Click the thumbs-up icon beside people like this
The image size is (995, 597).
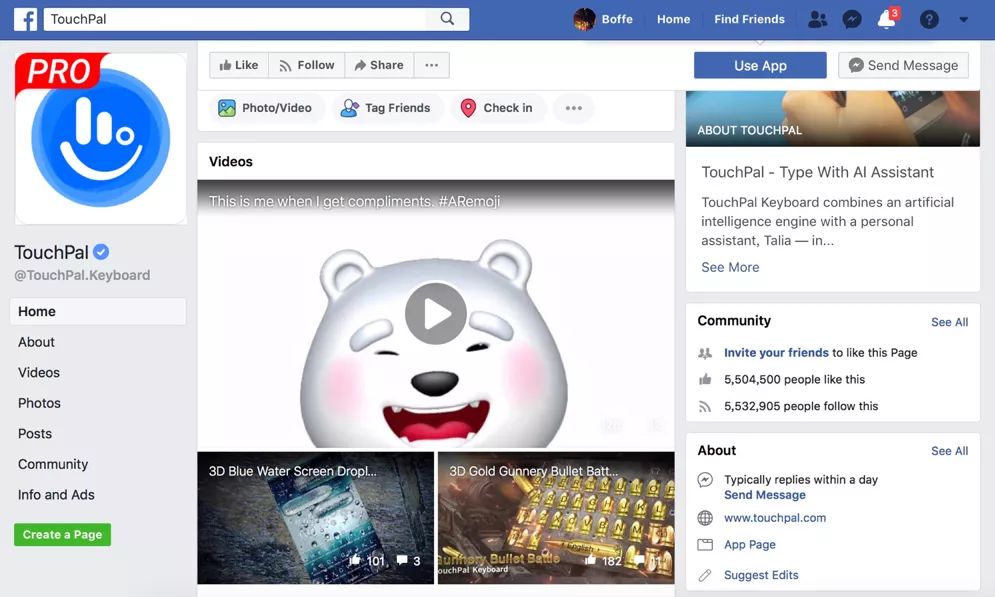(x=705, y=379)
